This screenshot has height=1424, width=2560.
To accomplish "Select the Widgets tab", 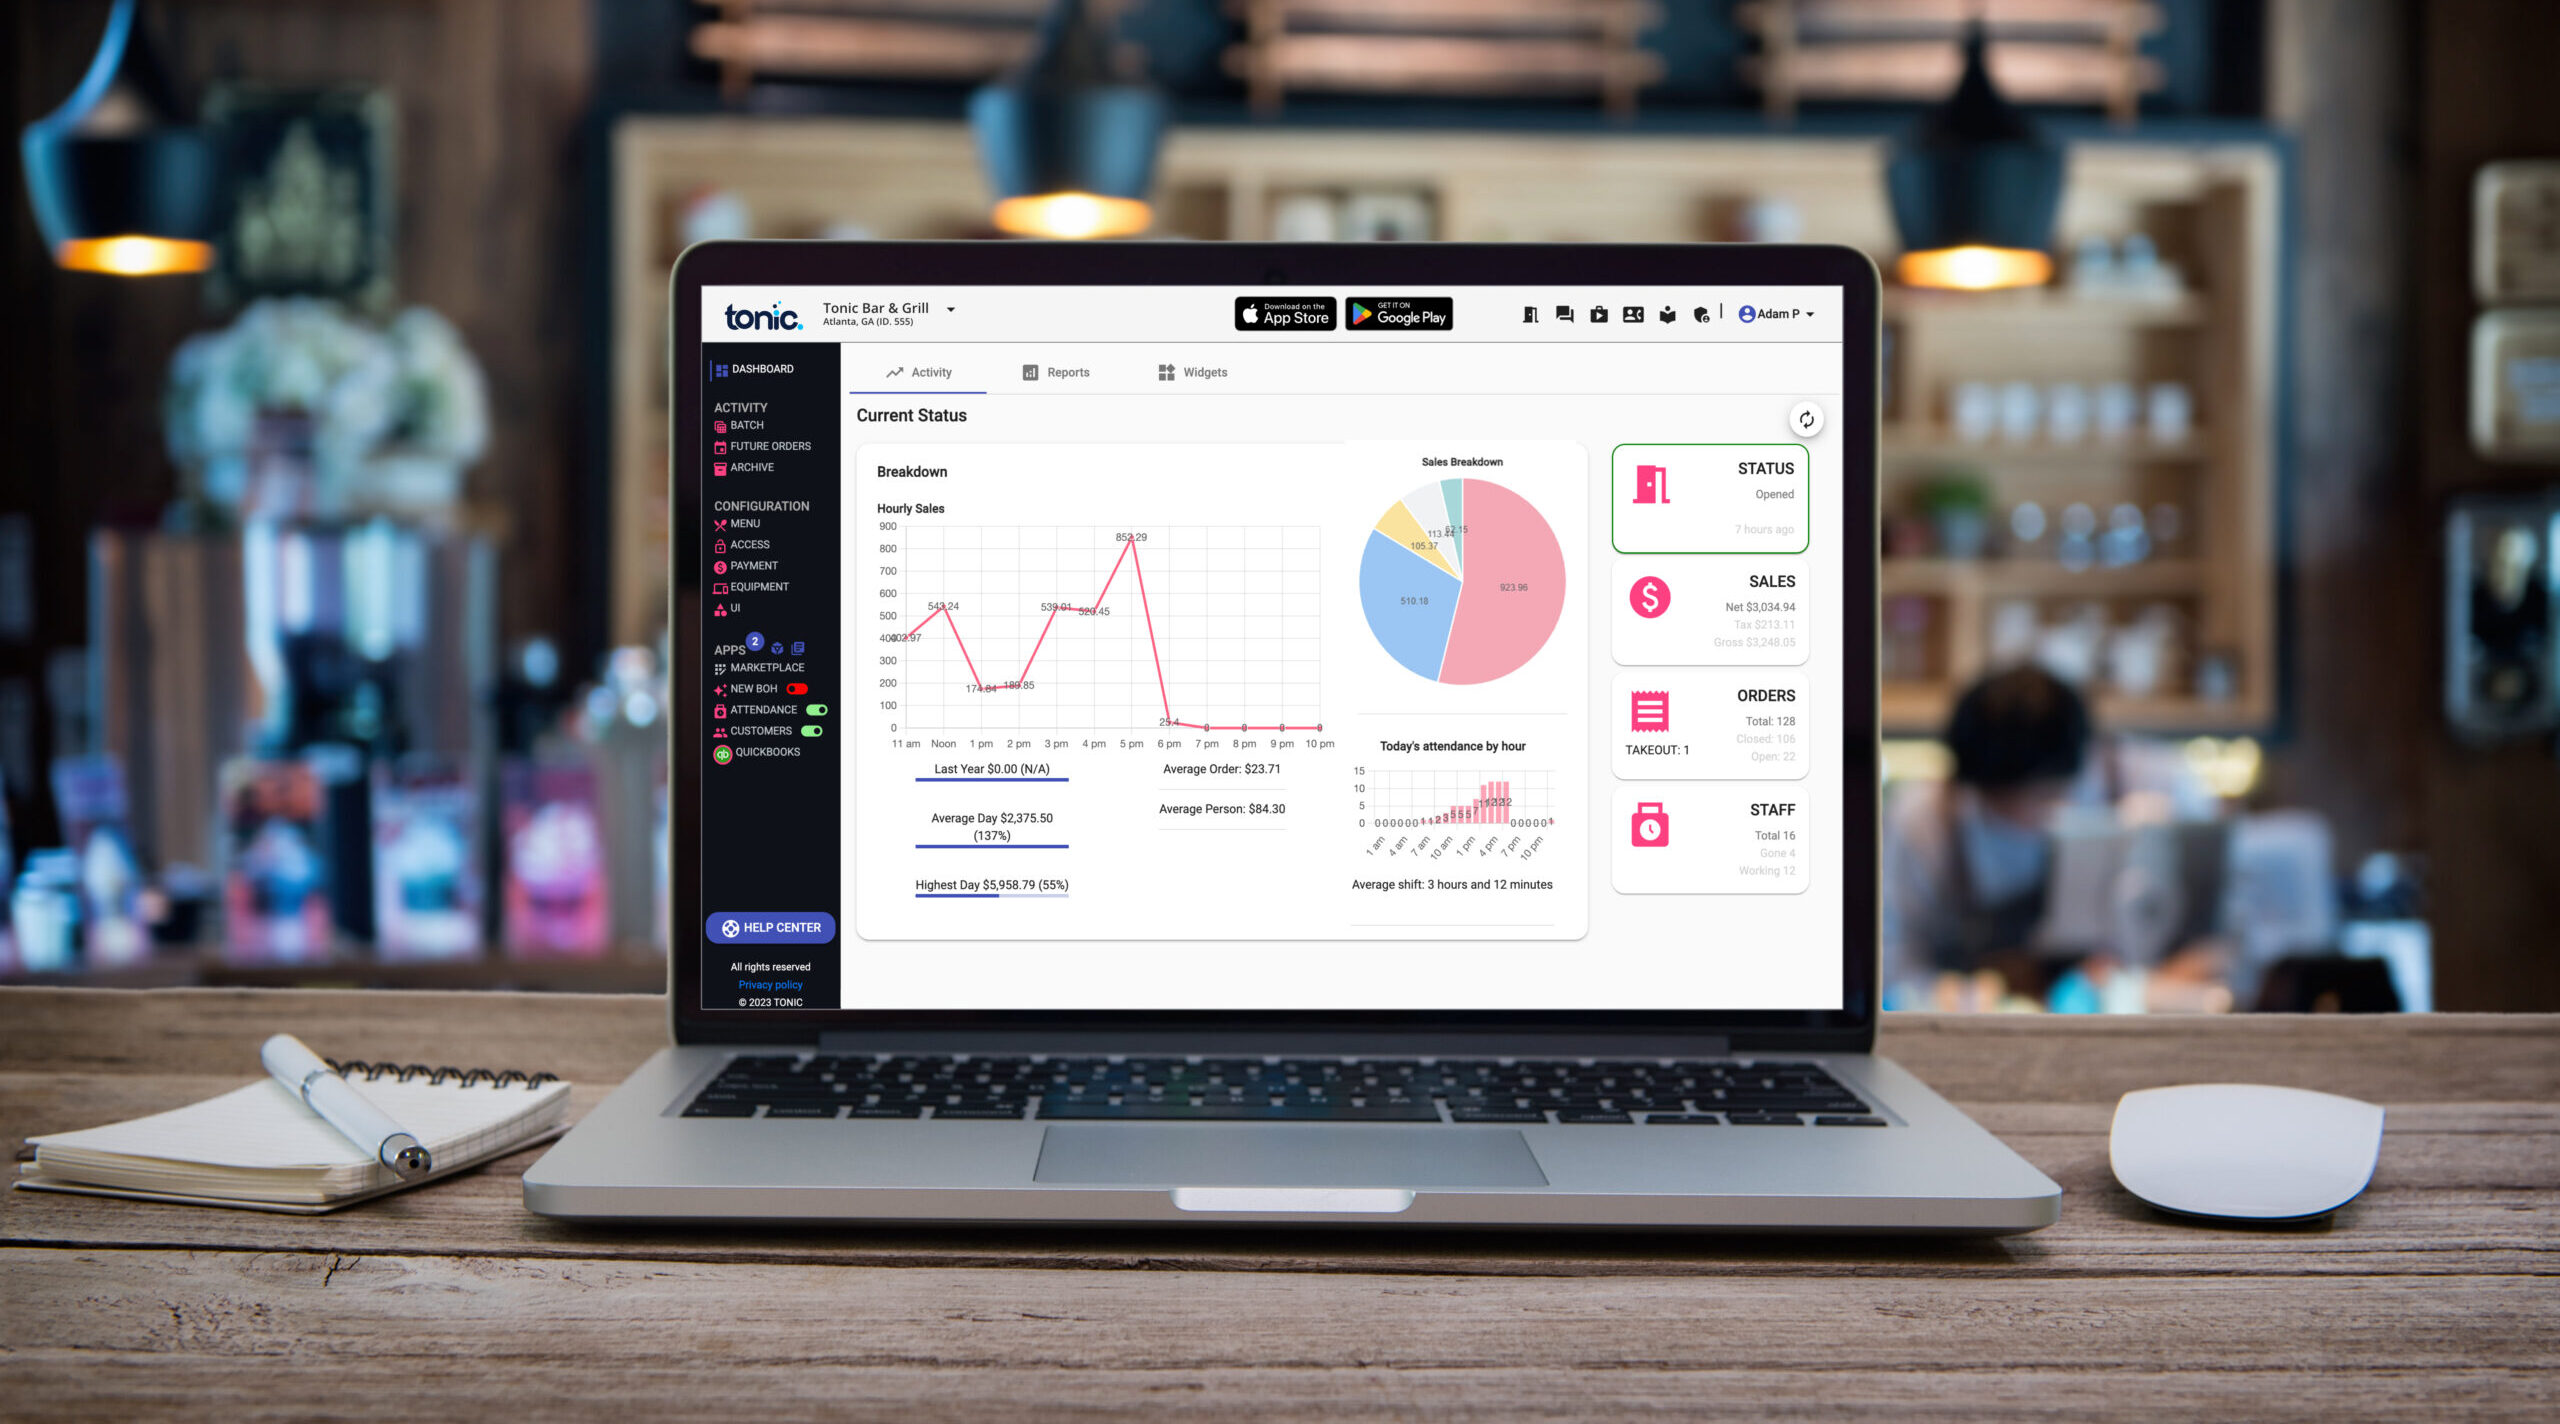I will (x=1192, y=372).
